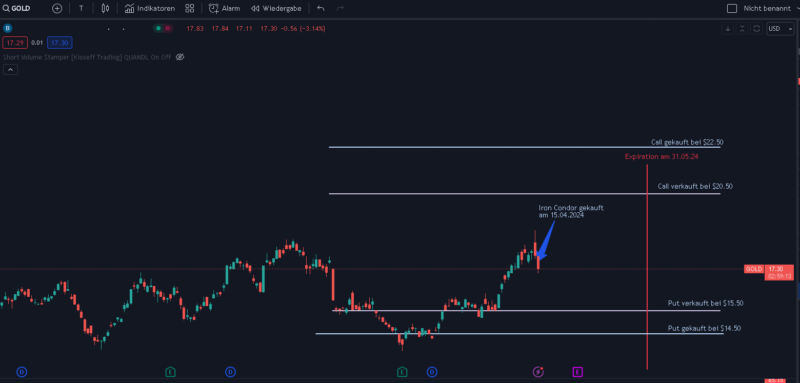Click the blue 17.30 buy button
The width and height of the screenshot is (800, 383).
point(60,43)
